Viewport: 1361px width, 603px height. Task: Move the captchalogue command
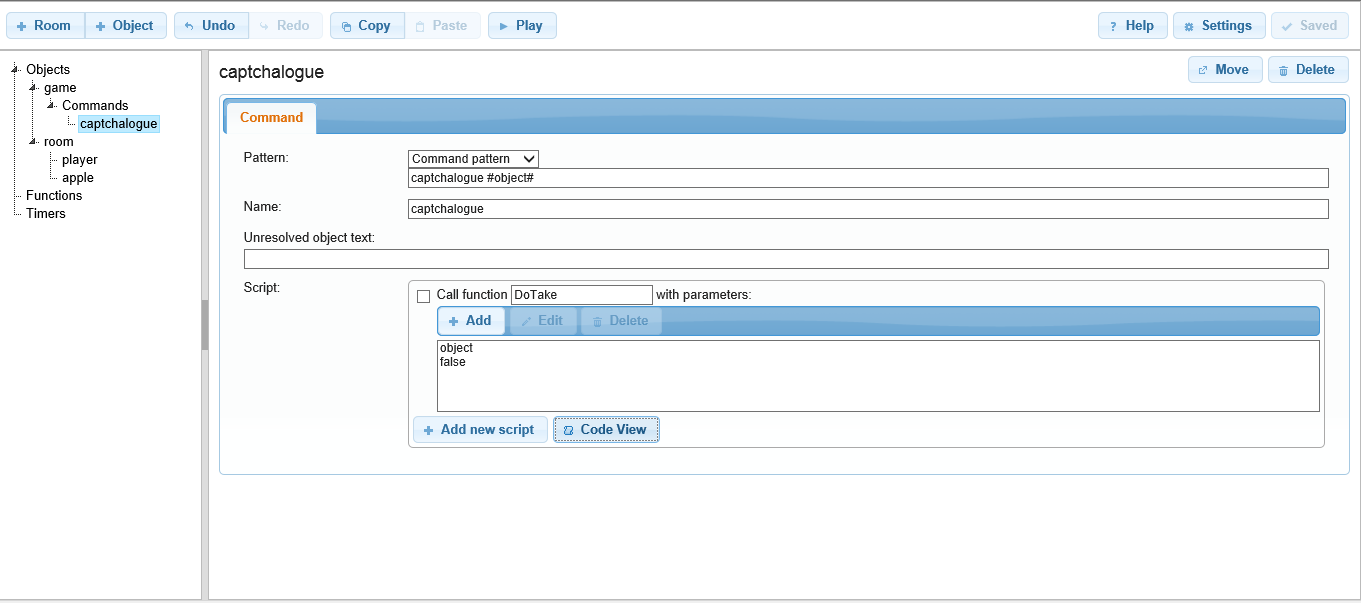[x=1224, y=70]
